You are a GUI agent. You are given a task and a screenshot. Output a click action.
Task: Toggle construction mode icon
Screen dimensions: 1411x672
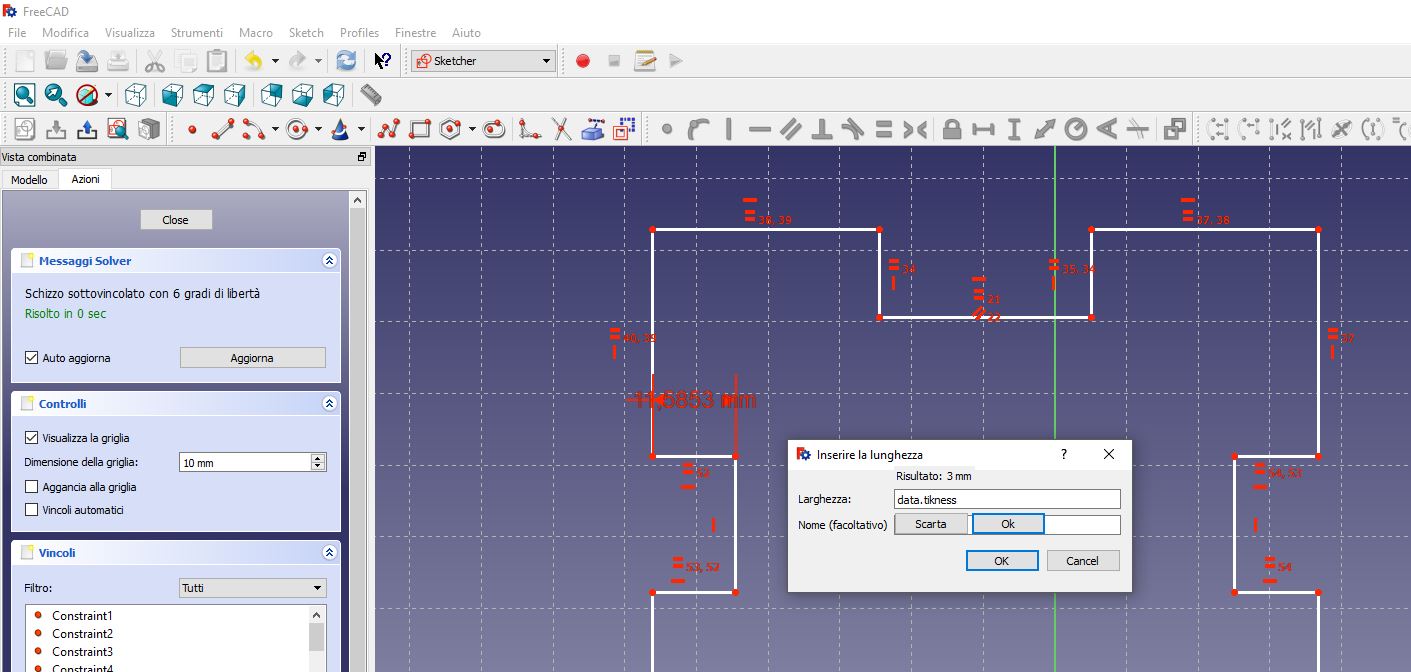pyautogui.click(x=625, y=129)
